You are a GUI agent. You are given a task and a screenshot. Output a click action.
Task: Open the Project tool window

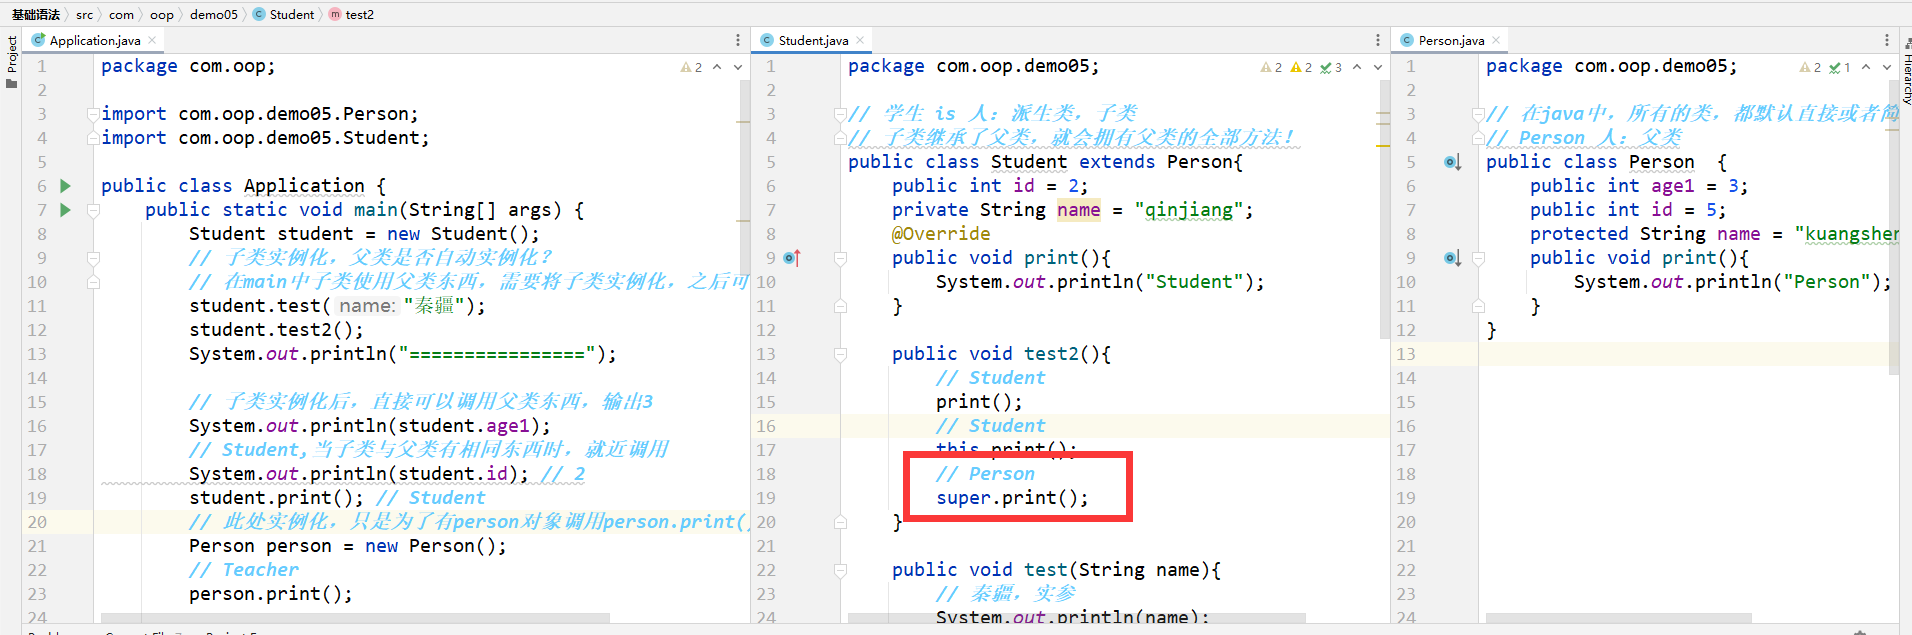click(x=11, y=60)
